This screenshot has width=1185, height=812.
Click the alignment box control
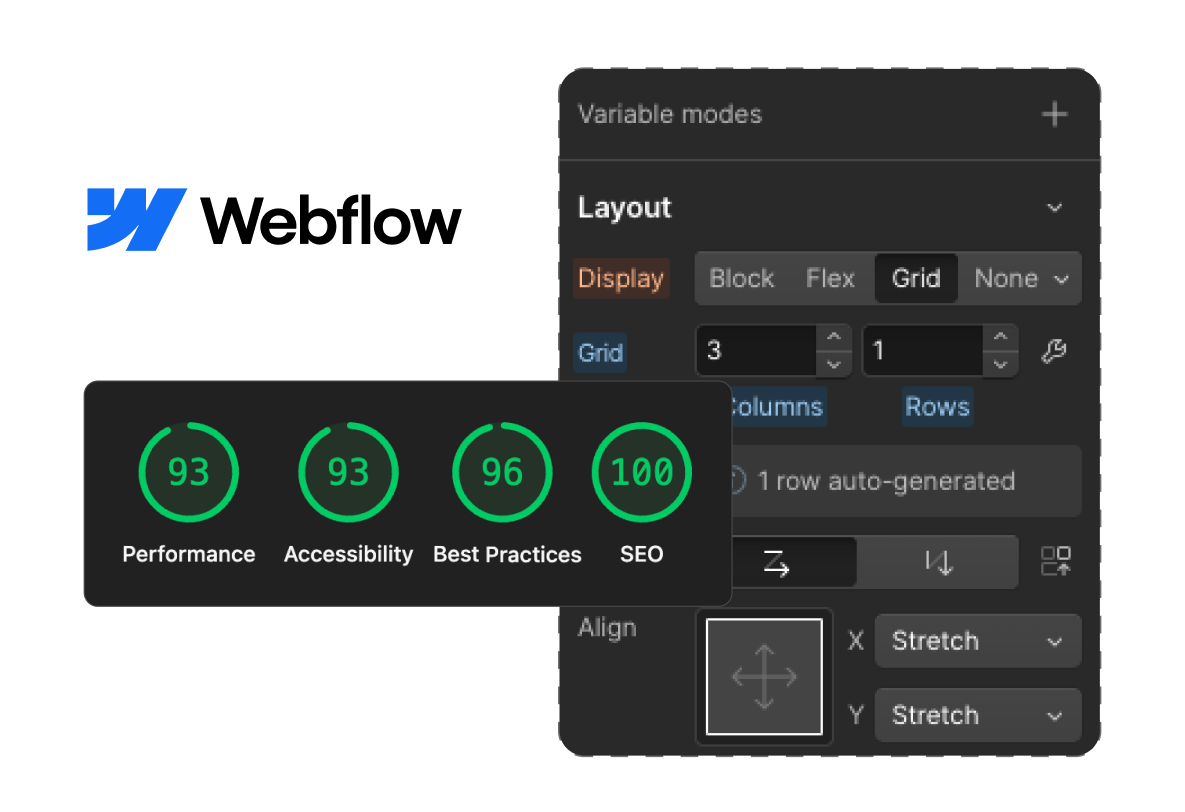[x=764, y=677]
